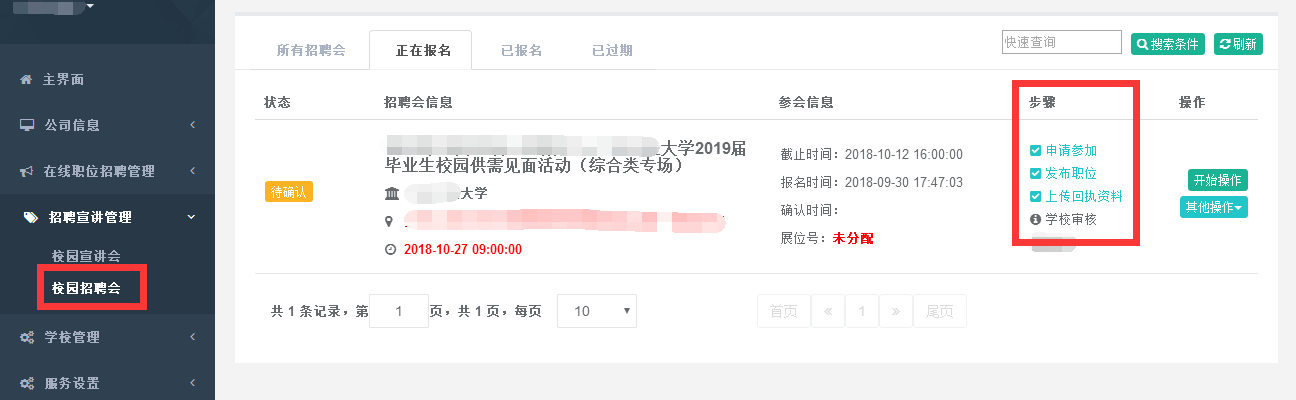Screen dimensions: 1296x400
Task: Click the info icon beside 学校审核
Action: (x=1036, y=219)
